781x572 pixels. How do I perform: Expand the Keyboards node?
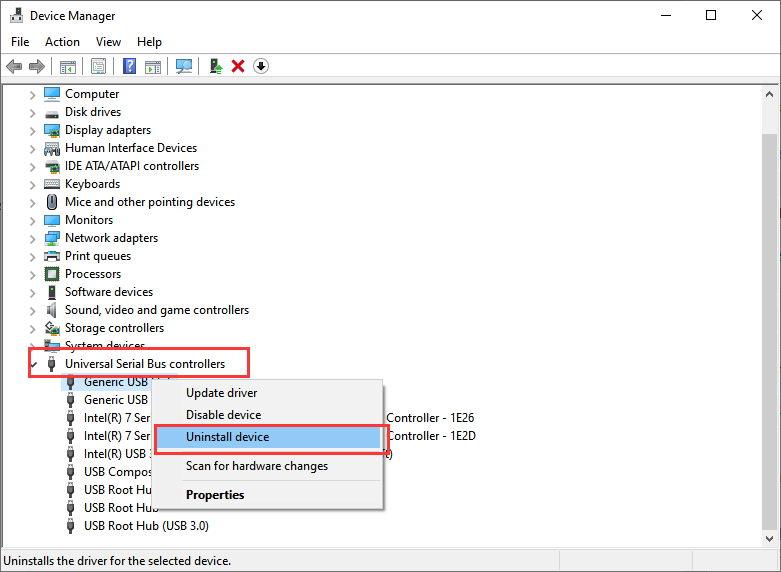tap(32, 185)
